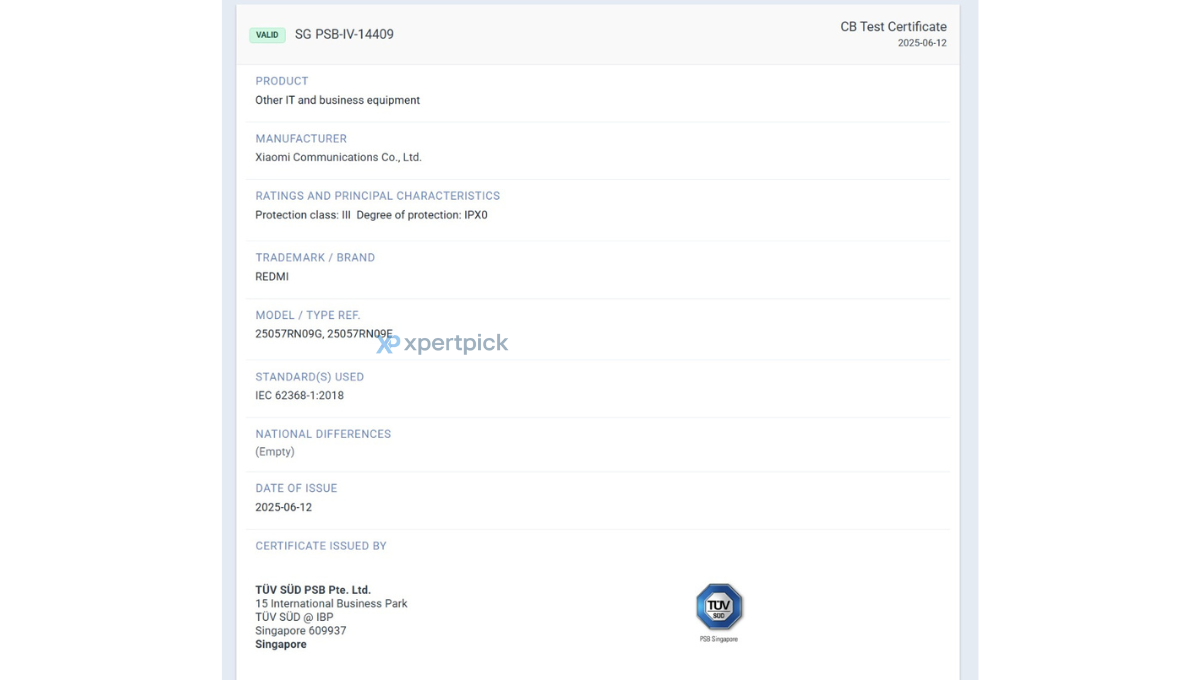Click the RATINGS AND PRINCIPAL CHARACTERISTICS label
Screen dimensions: 1200x680
click(x=377, y=196)
